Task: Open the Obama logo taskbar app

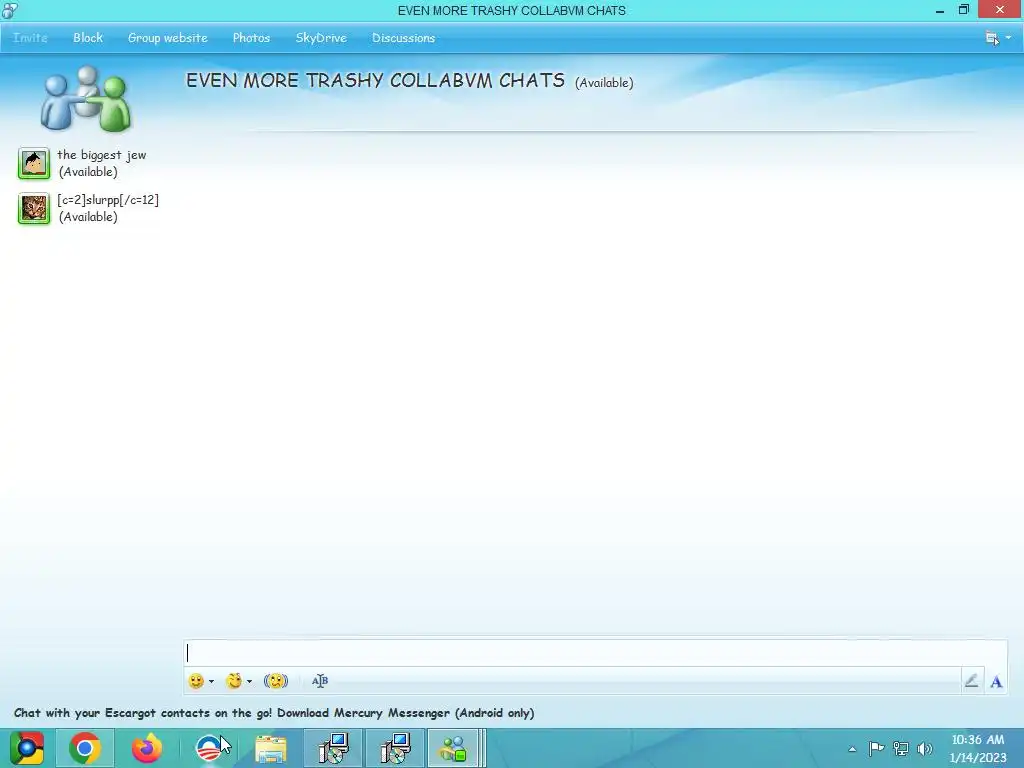Action: [208, 748]
